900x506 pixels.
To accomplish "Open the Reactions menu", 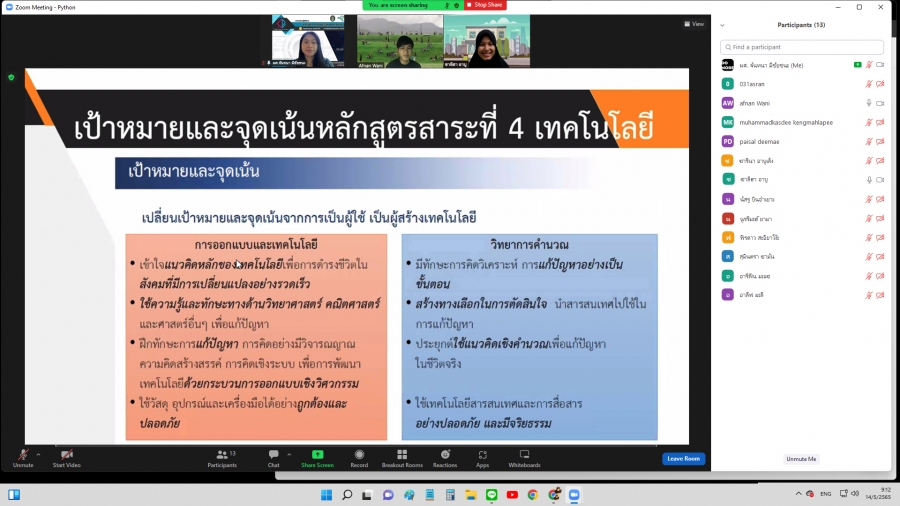I will coord(445,455).
